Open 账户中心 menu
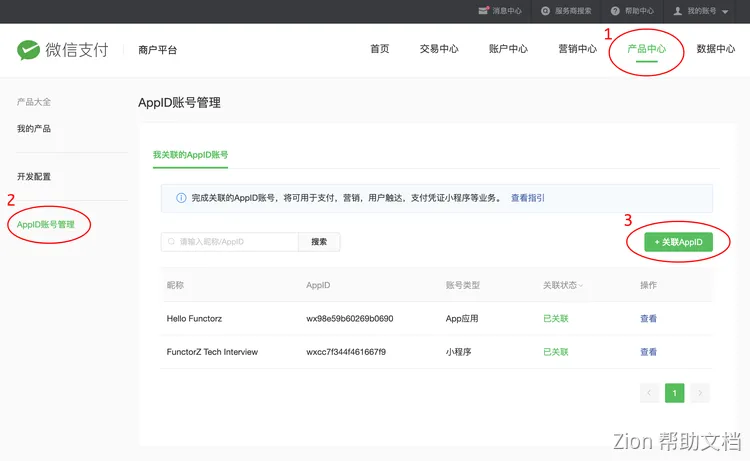Image resolution: width=750 pixels, height=461 pixels. pyautogui.click(x=508, y=49)
